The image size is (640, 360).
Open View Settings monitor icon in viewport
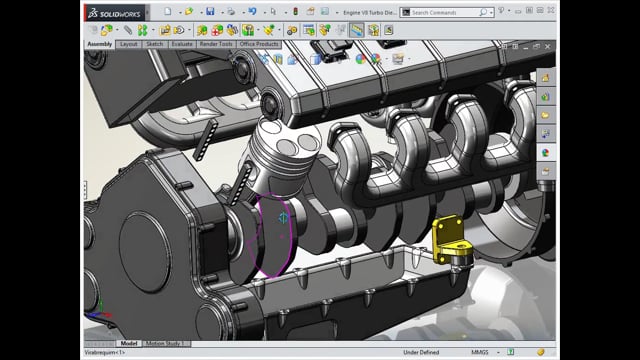point(398,59)
